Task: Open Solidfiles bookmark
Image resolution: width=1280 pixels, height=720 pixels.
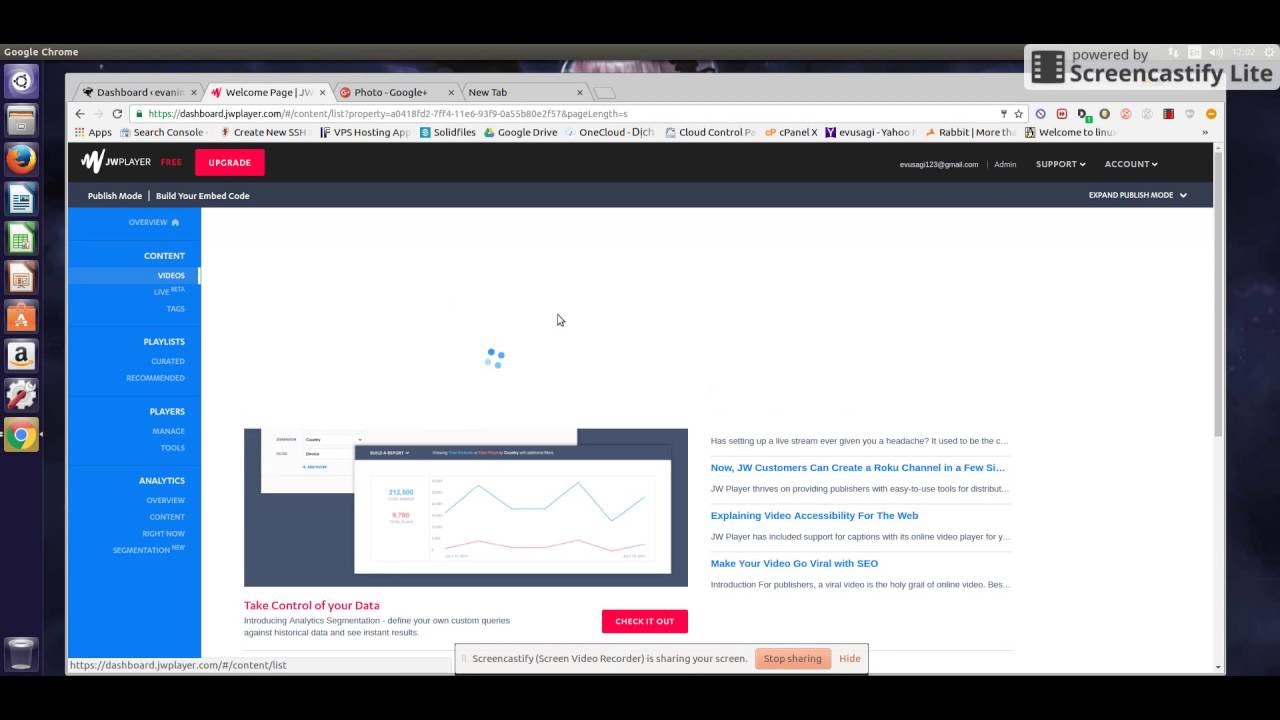Action: click(448, 132)
